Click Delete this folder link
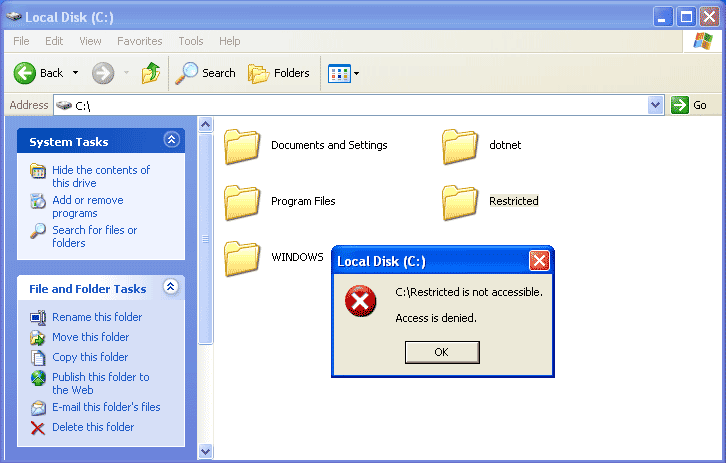Screen dimensions: 726x463 pyautogui.click(x=93, y=427)
